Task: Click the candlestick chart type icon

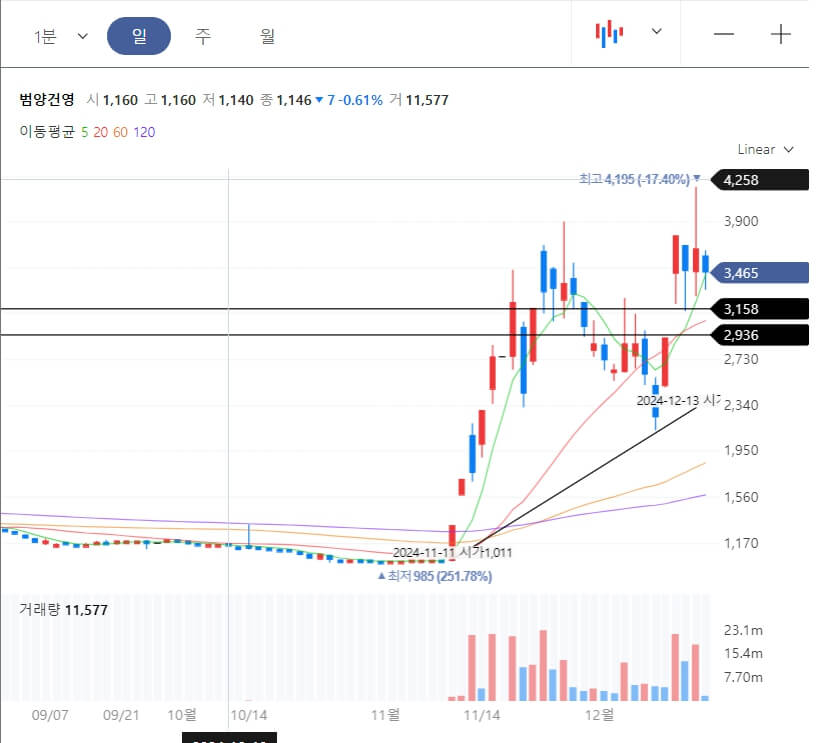Action: [609, 34]
